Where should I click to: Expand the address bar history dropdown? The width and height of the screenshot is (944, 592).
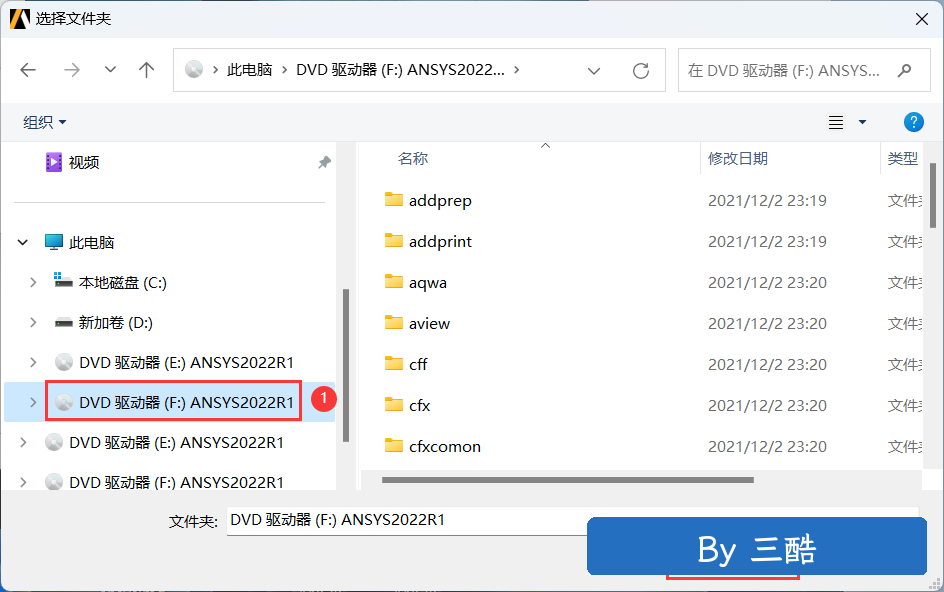tap(594, 71)
